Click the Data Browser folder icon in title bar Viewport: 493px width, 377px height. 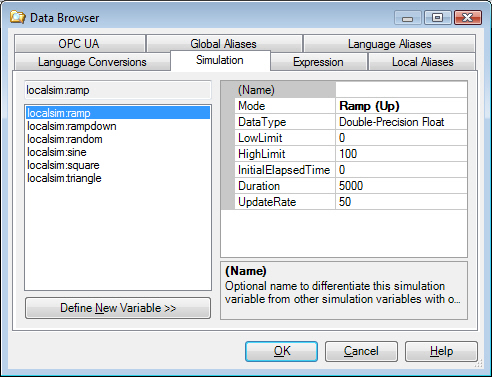tap(17, 17)
